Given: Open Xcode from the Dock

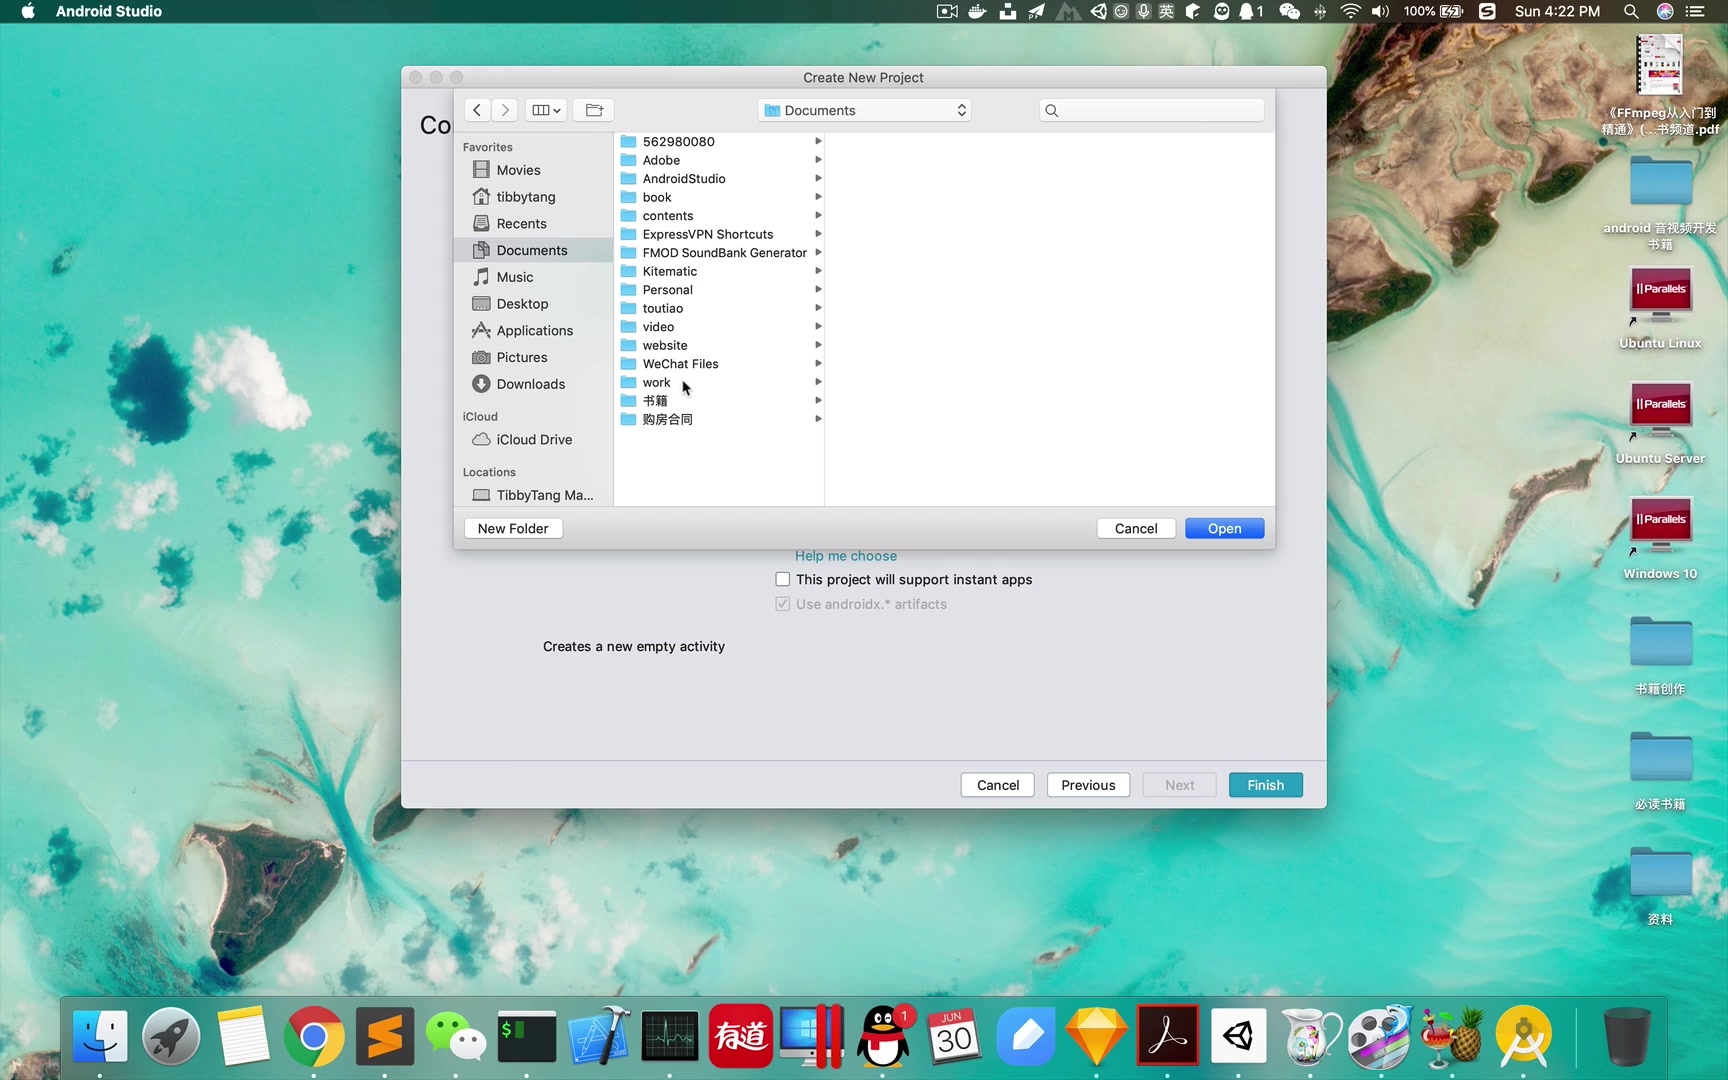Looking at the screenshot, I should tap(599, 1036).
